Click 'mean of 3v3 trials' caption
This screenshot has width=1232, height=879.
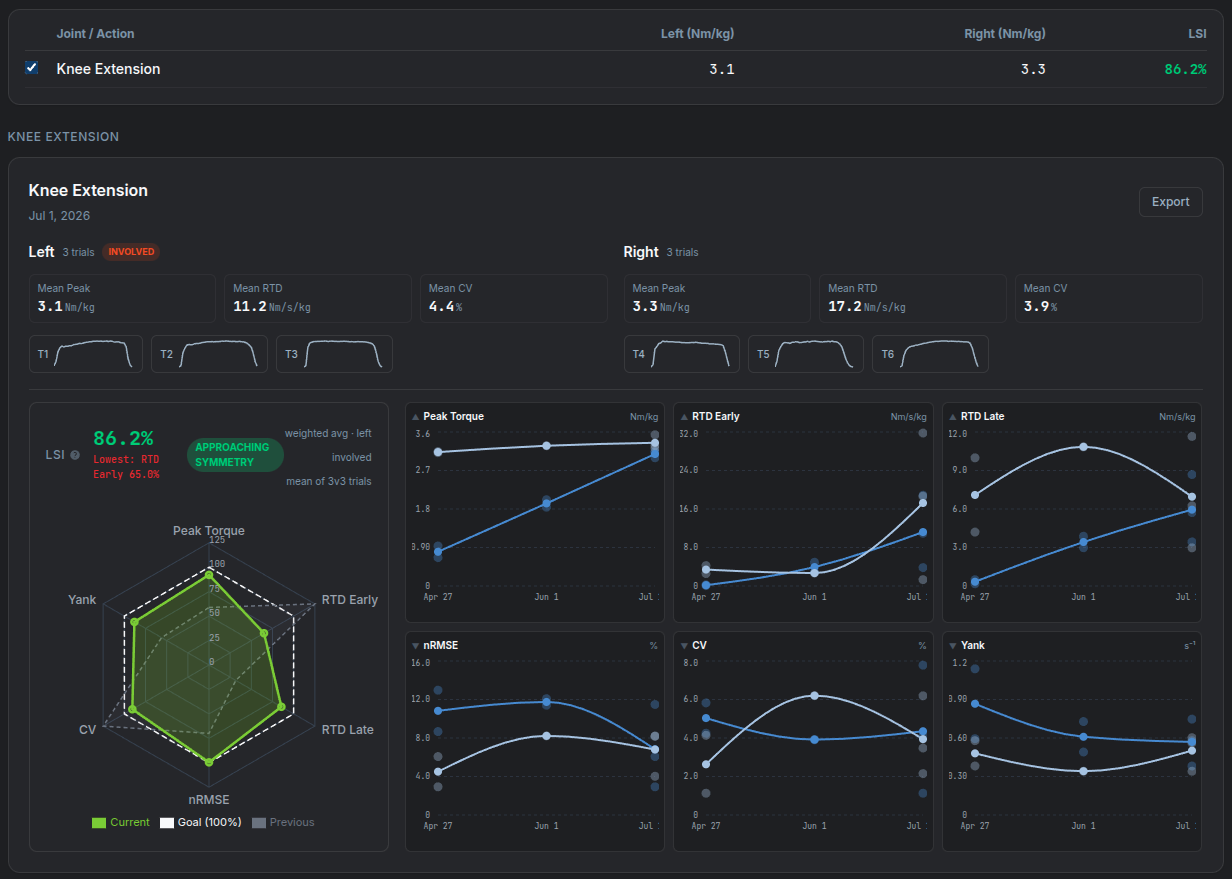coord(327,481)
